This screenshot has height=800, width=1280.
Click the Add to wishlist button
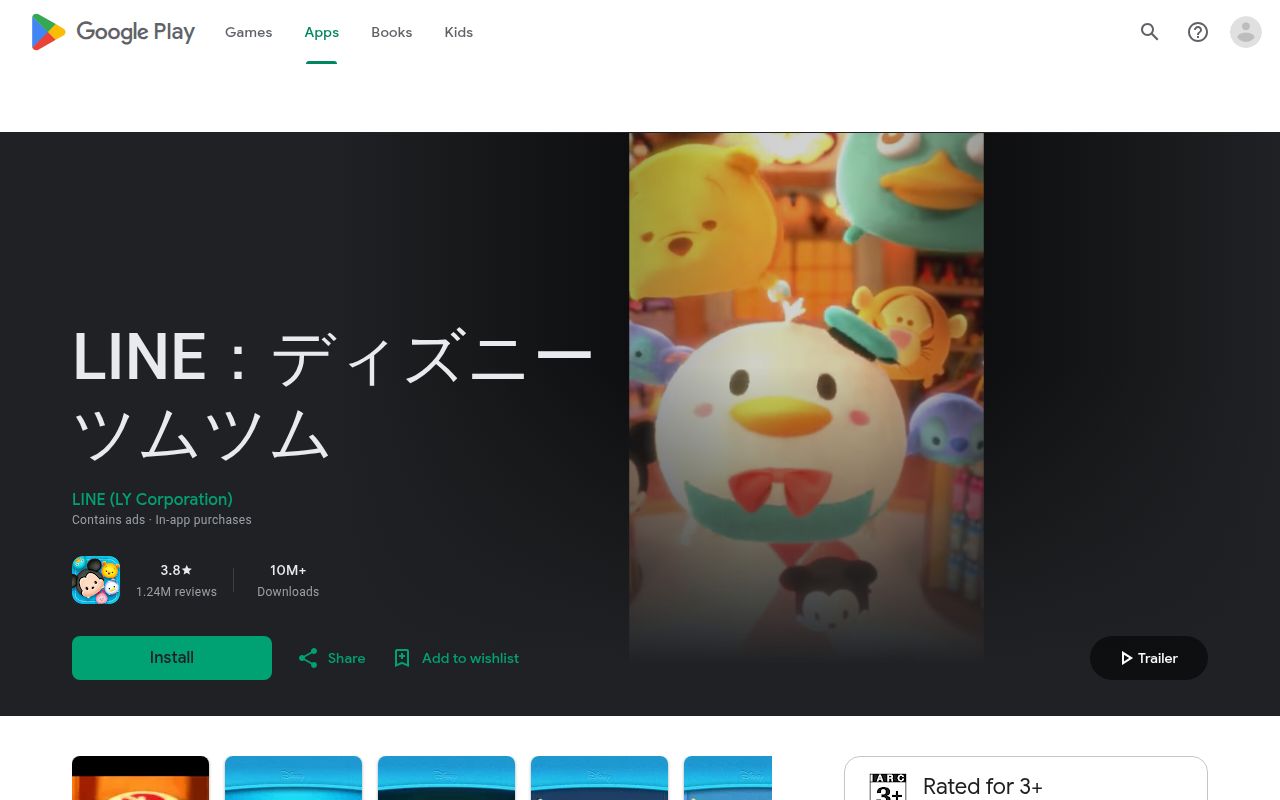456,658
